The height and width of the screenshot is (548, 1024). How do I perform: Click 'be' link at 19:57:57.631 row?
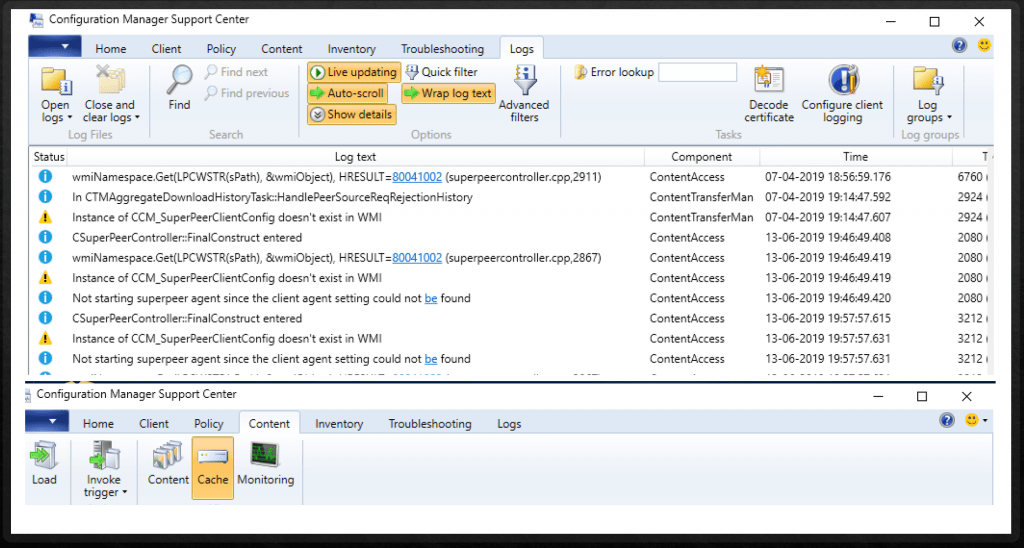[x=431, y=359]
